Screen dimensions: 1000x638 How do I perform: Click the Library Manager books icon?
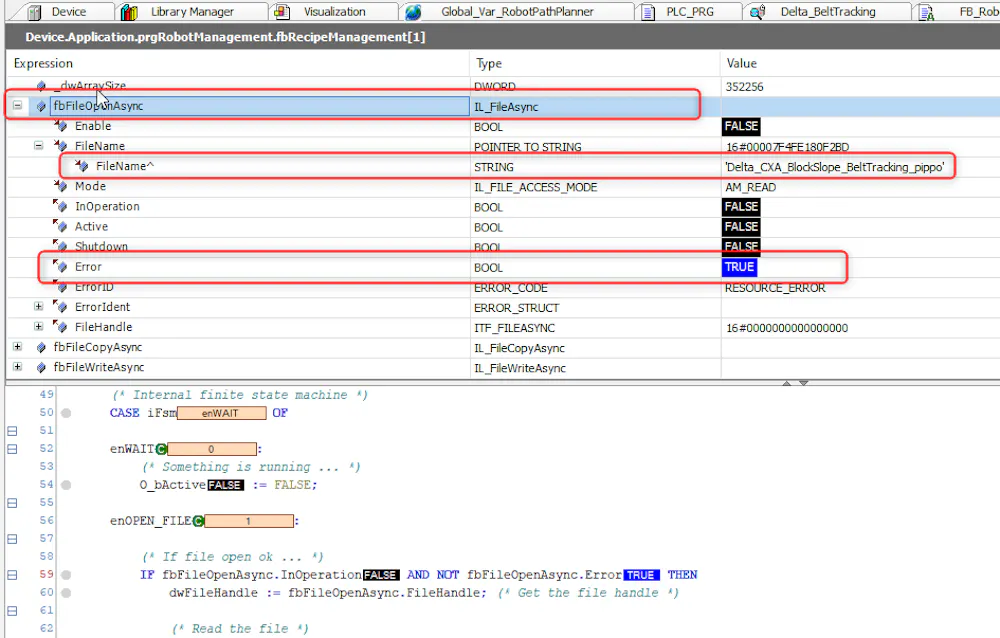coord(129,11)
